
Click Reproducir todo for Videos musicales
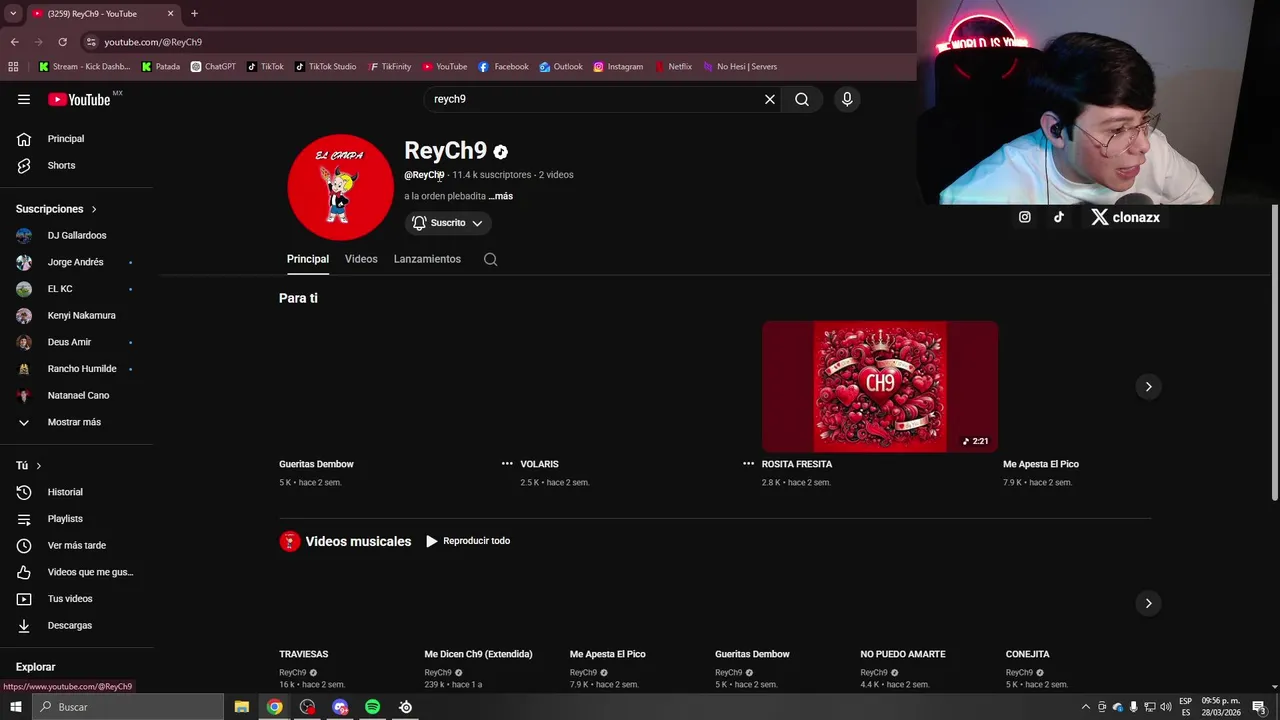click(468, 541)
